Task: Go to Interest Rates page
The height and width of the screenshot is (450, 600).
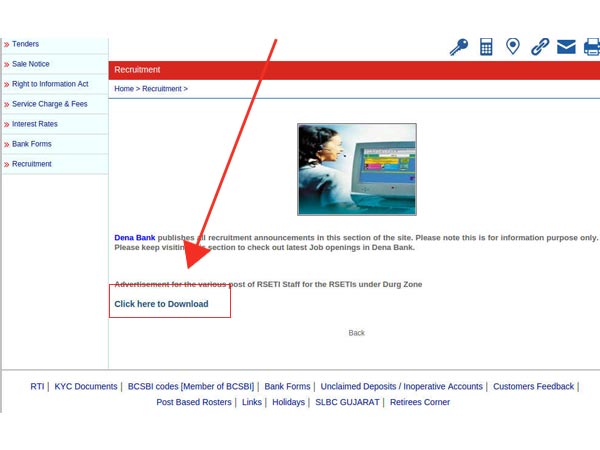Action: [35, 124]
